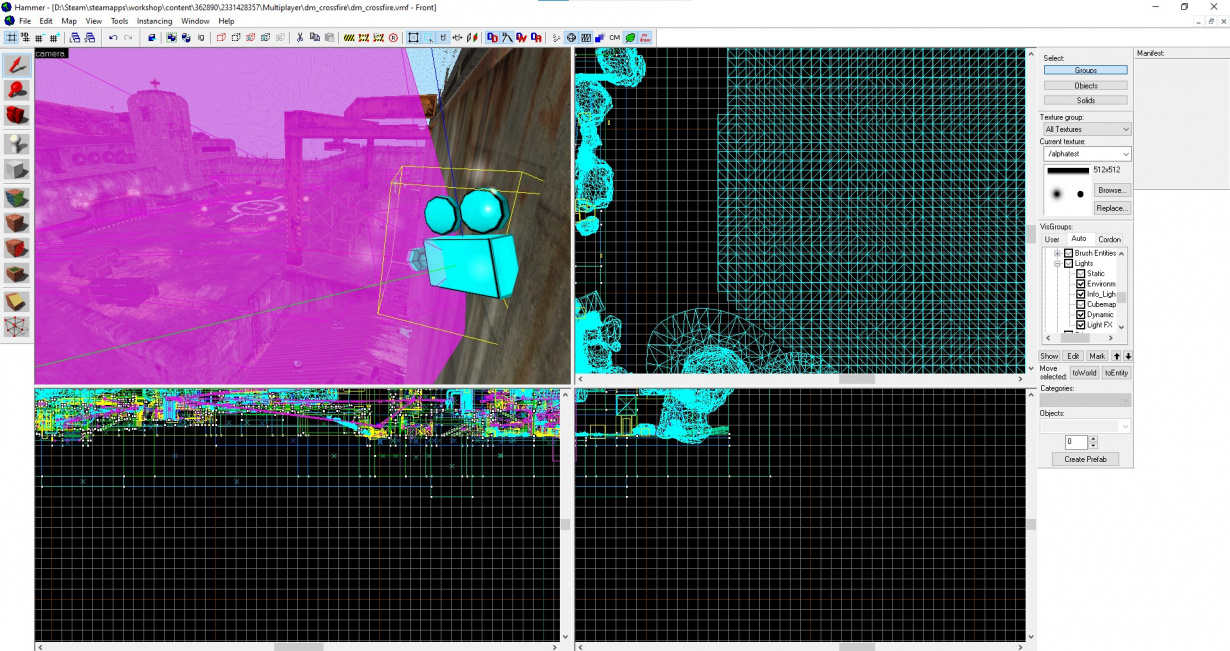1230x651 pixels.
Task: Click the Undo icon in the toolbar
Action: (113, 37)
